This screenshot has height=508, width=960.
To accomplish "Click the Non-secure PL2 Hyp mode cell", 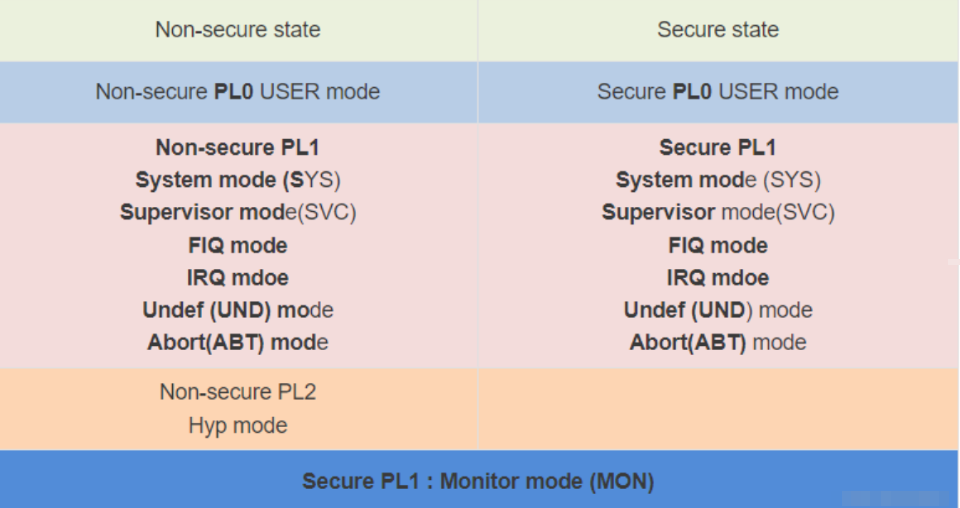I will click(238, 409).
